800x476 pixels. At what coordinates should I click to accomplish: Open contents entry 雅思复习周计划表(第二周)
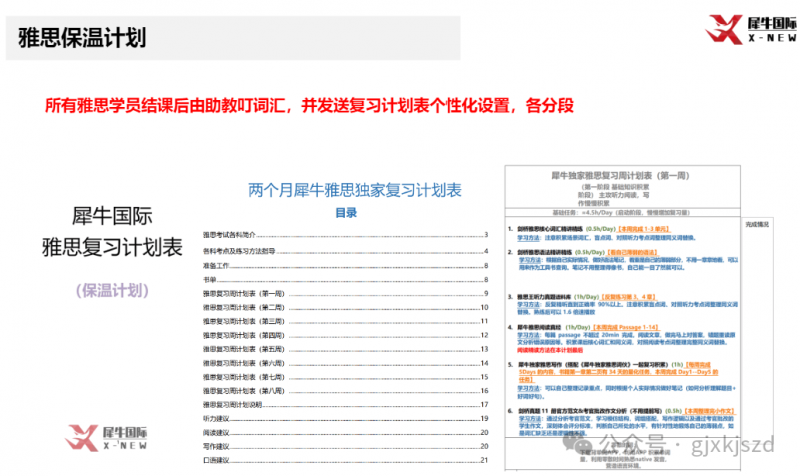point(345,307)
